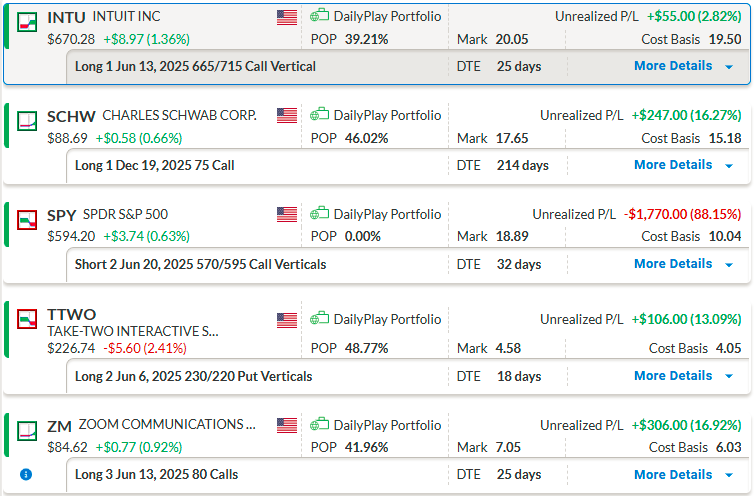Click TTWO price change -$5.60 (2.41%)

click(145, 348)
